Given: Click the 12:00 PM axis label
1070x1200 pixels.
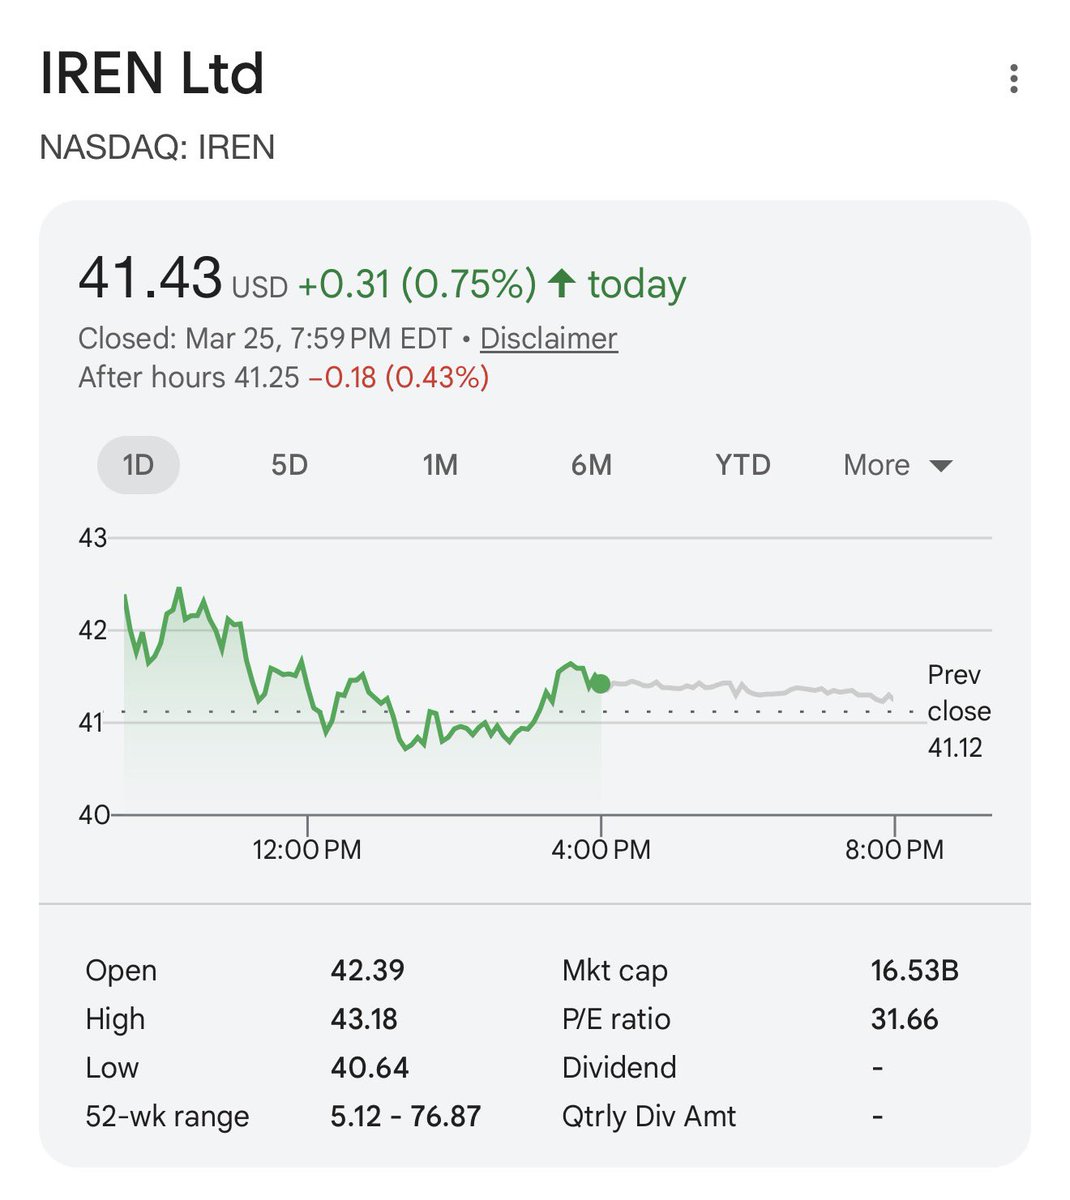Looking at the screenshot, I should [307, 850].
